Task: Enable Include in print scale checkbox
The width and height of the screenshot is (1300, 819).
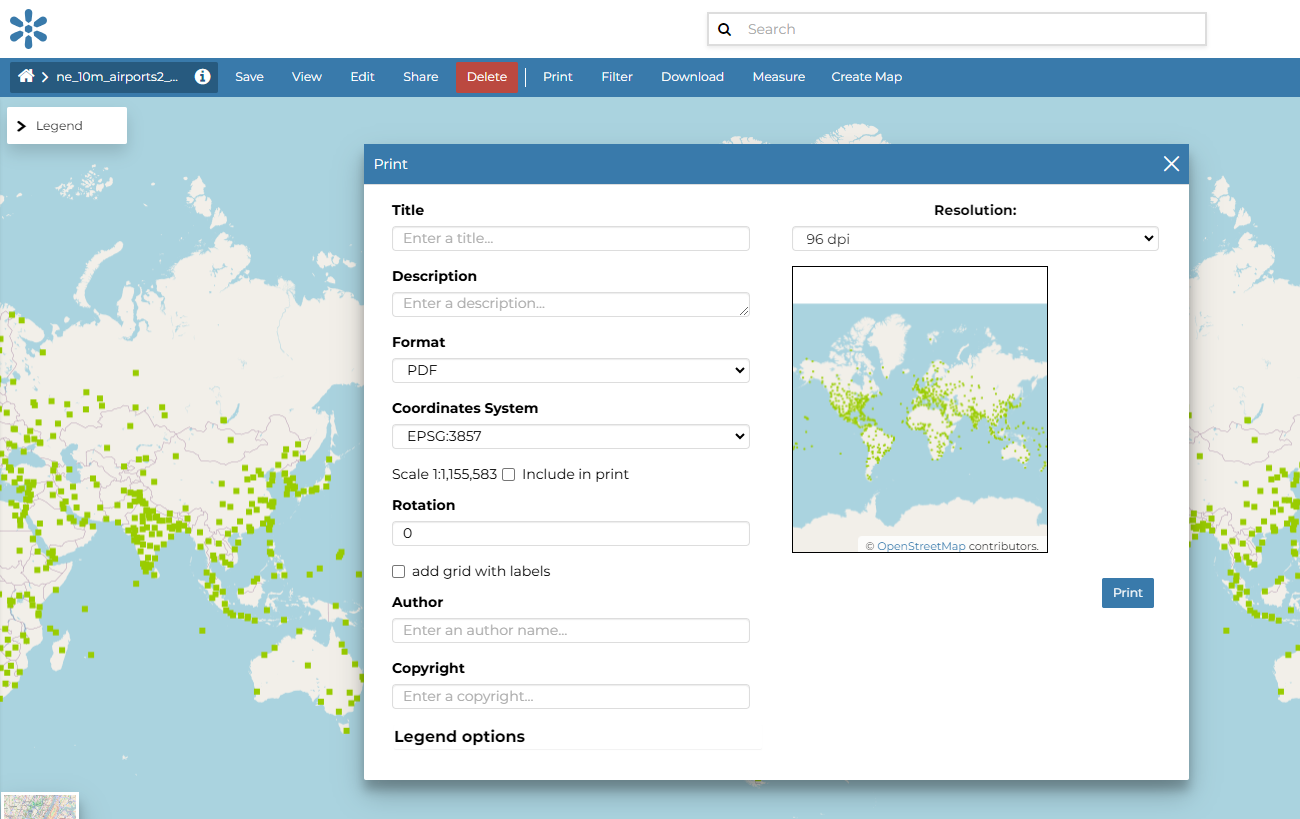Action: coord(508,475)
